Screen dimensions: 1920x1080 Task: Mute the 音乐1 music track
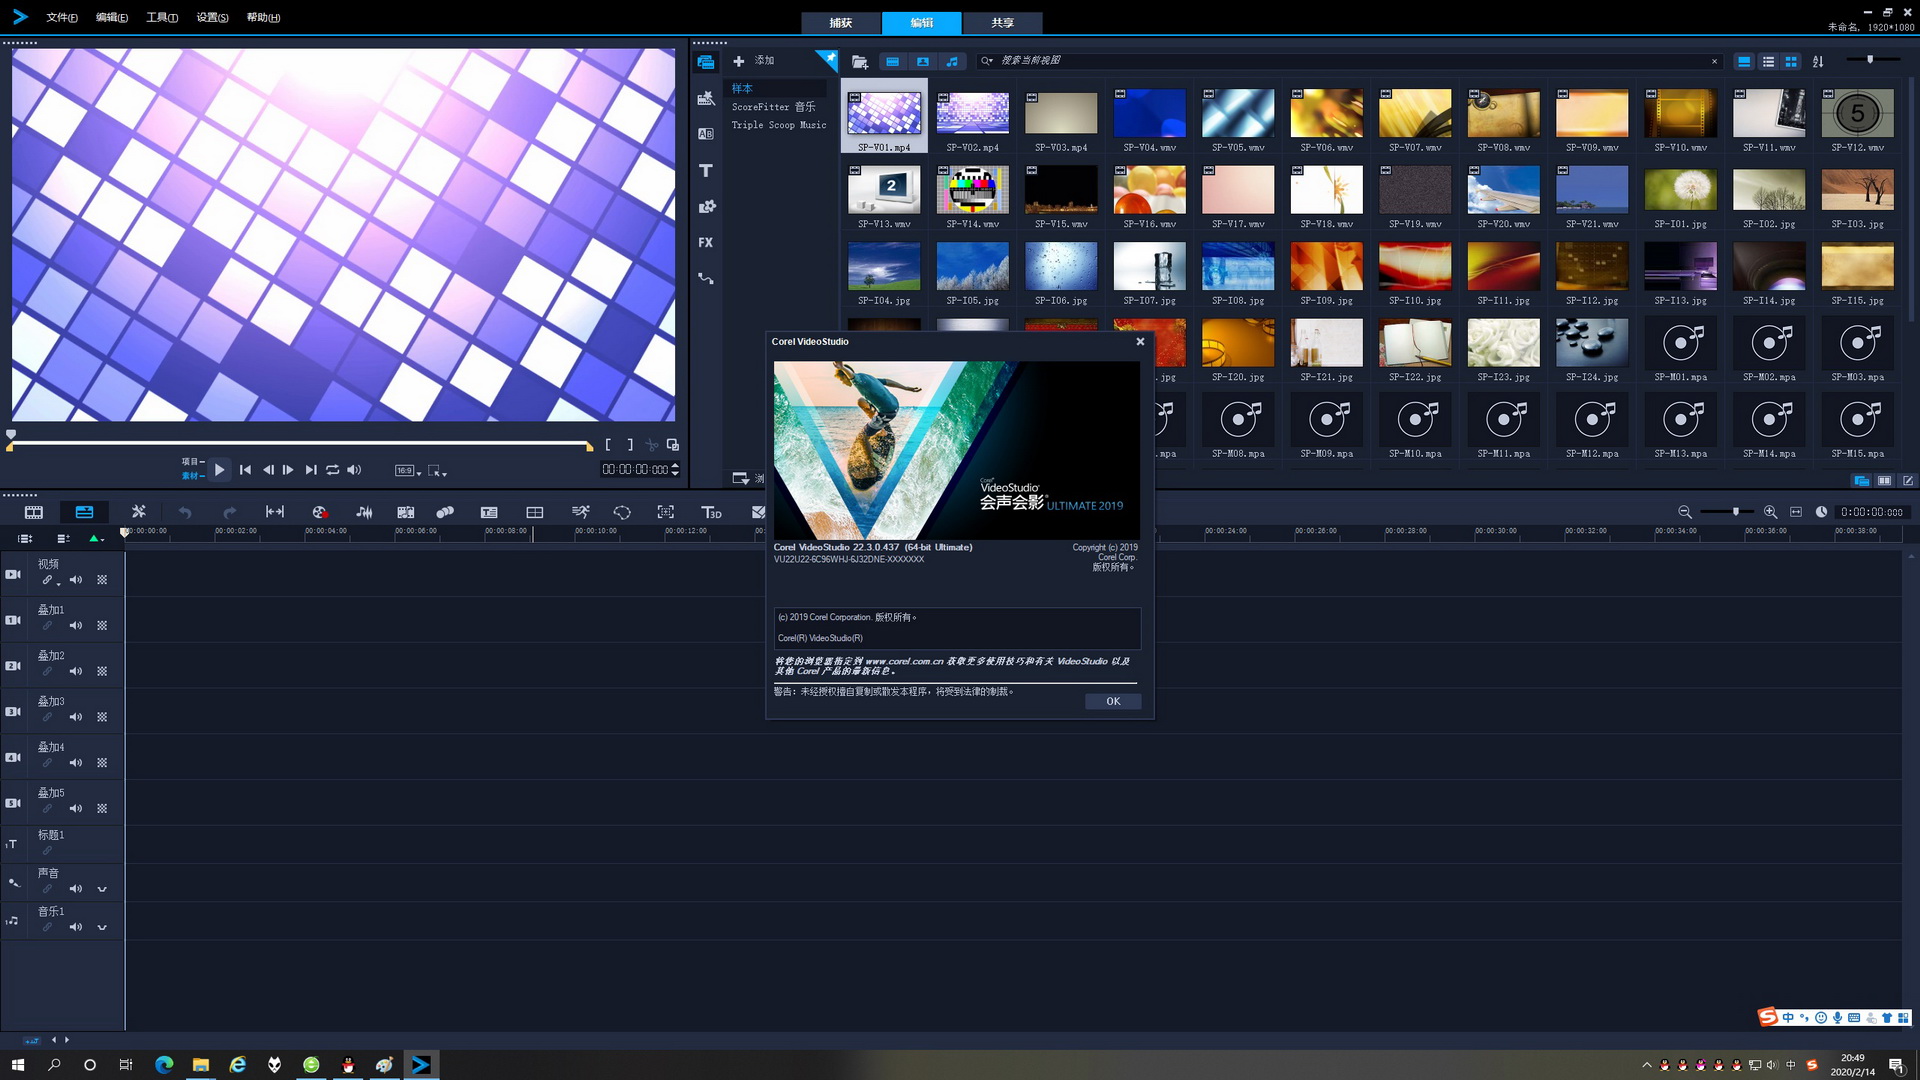(76, 927)
